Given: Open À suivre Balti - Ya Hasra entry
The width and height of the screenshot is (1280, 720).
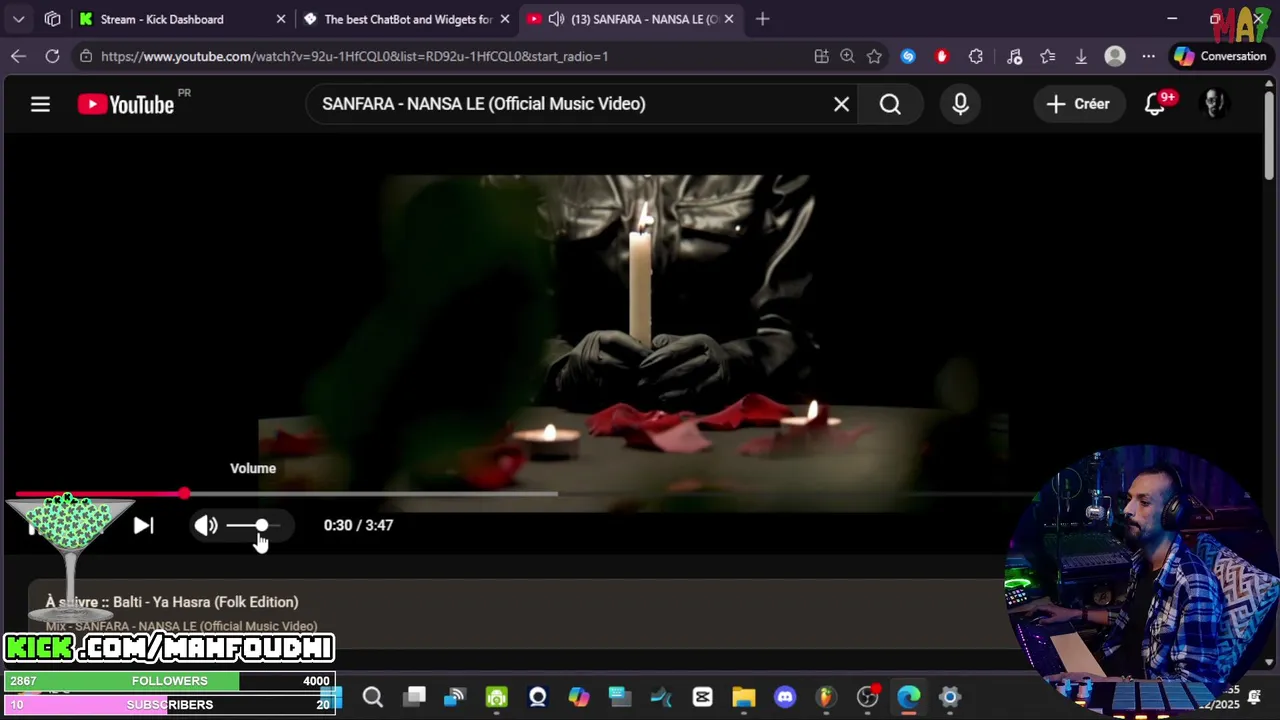Looking at the screenshot, I should coord(172,602).
